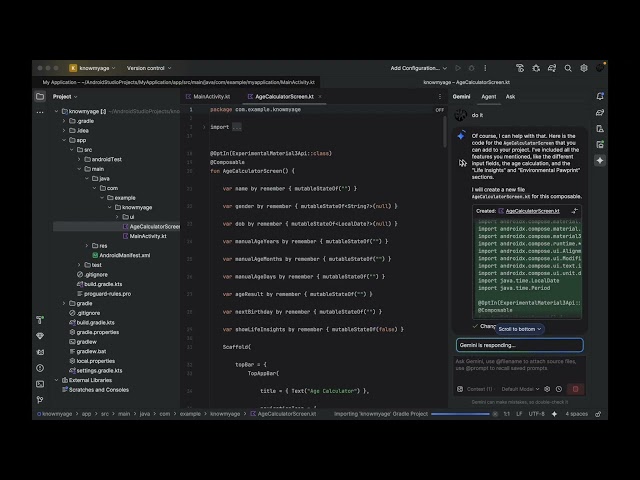The image size is (640, 480).
Task: Open the gem-shaped tool window icon in left sidebar
Action: tap(40, 336)
